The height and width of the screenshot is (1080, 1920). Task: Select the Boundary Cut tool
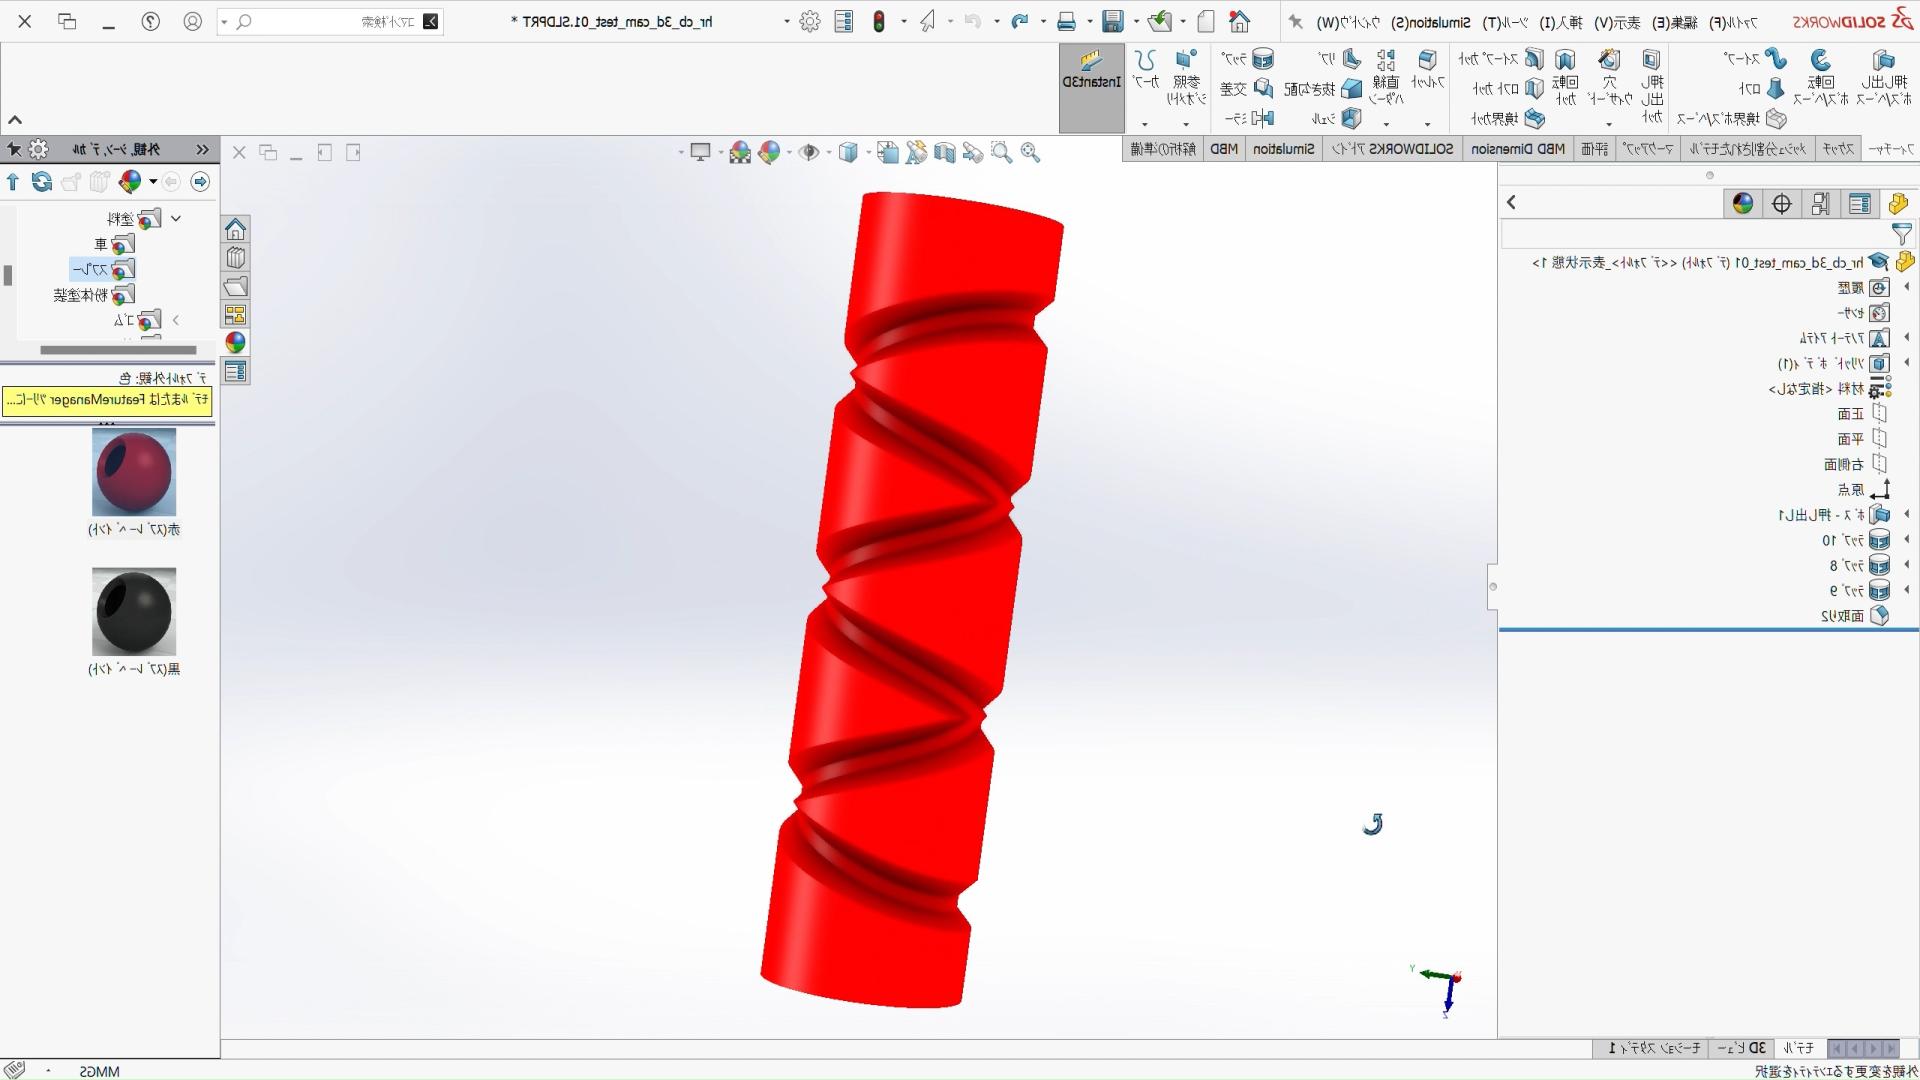tap(1508, 119)
